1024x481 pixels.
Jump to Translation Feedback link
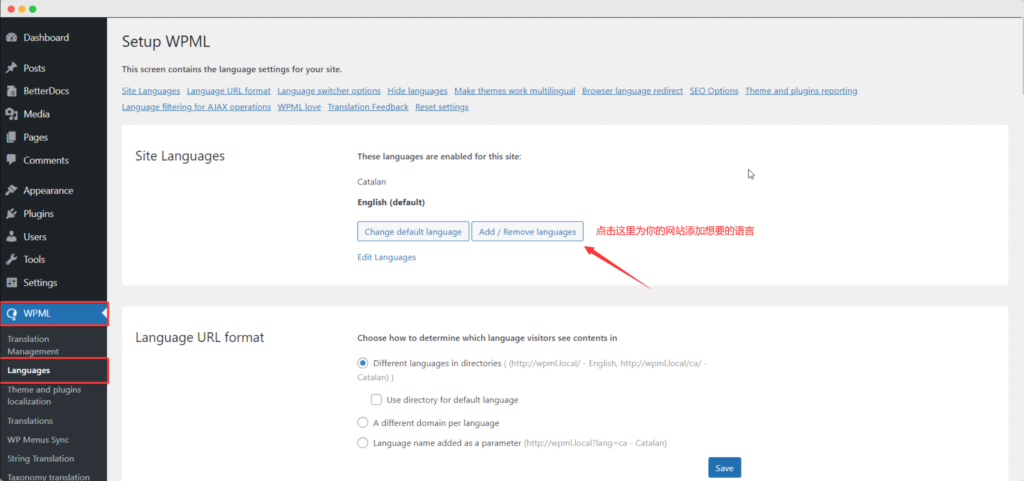pos(368,107)
